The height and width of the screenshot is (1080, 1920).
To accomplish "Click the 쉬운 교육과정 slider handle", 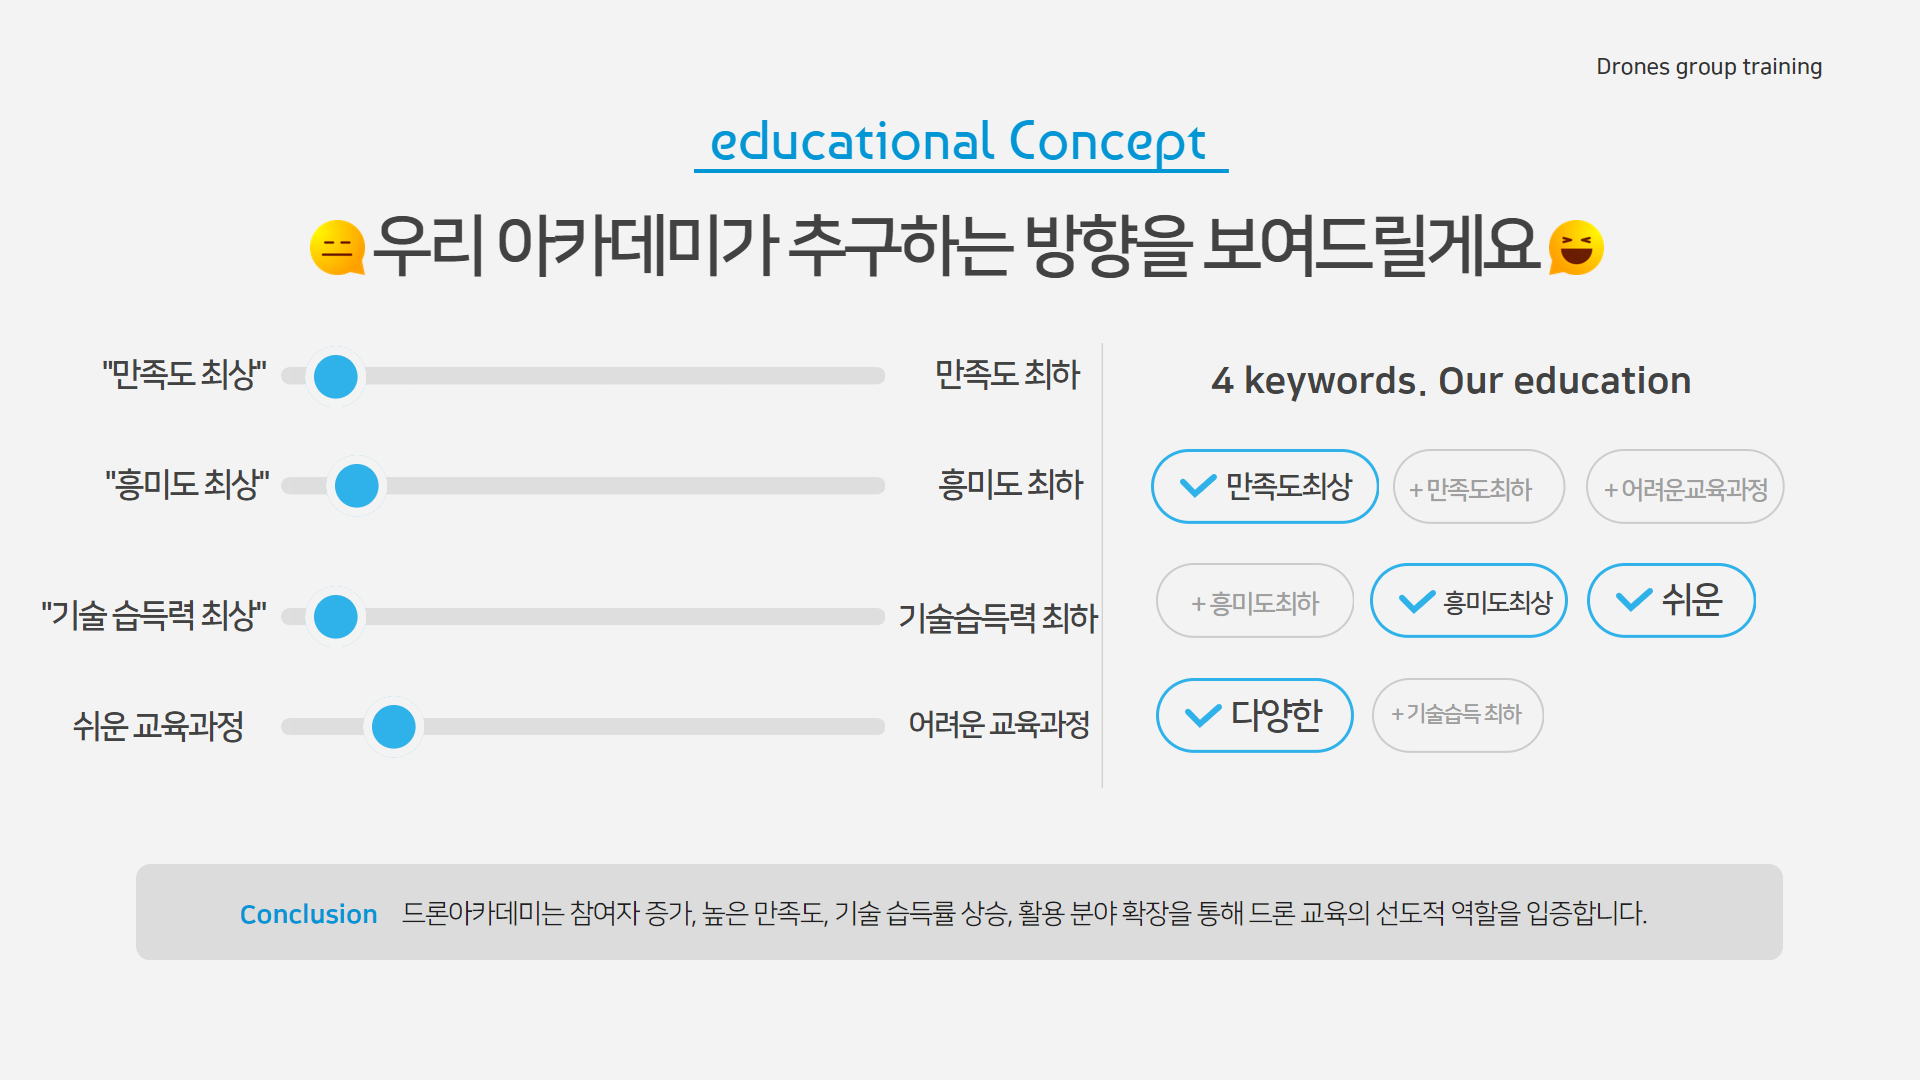I will pos(393,727).
